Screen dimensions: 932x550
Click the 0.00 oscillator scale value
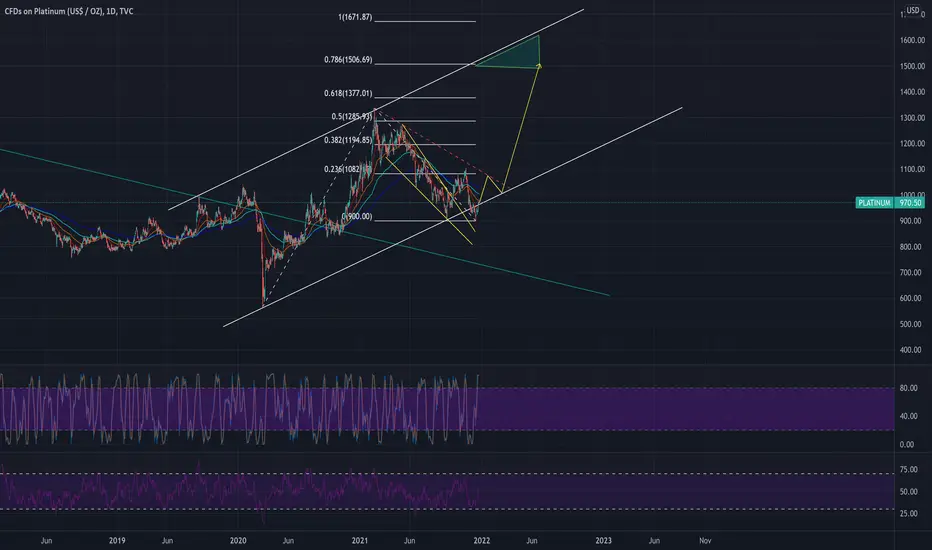pos(906,444)
